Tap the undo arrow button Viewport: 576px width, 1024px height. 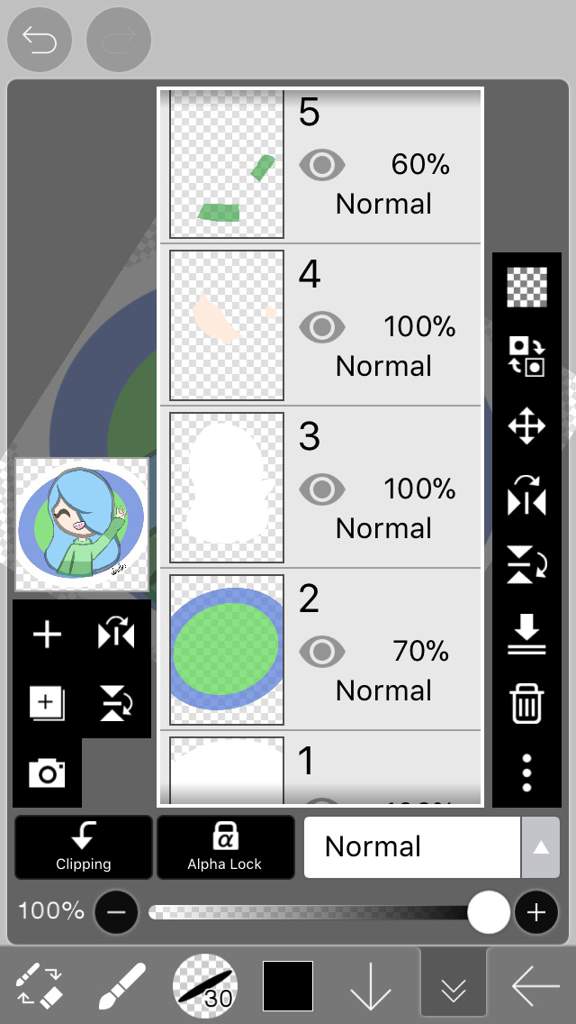[39, 39]
